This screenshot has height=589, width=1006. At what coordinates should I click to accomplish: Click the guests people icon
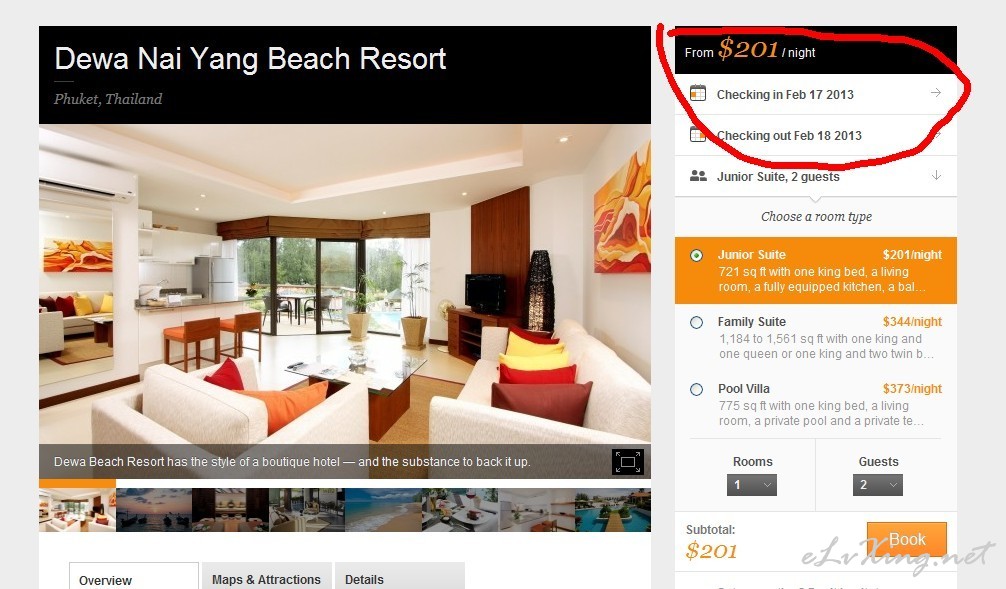pyautogui.click(x=698, y=176)
